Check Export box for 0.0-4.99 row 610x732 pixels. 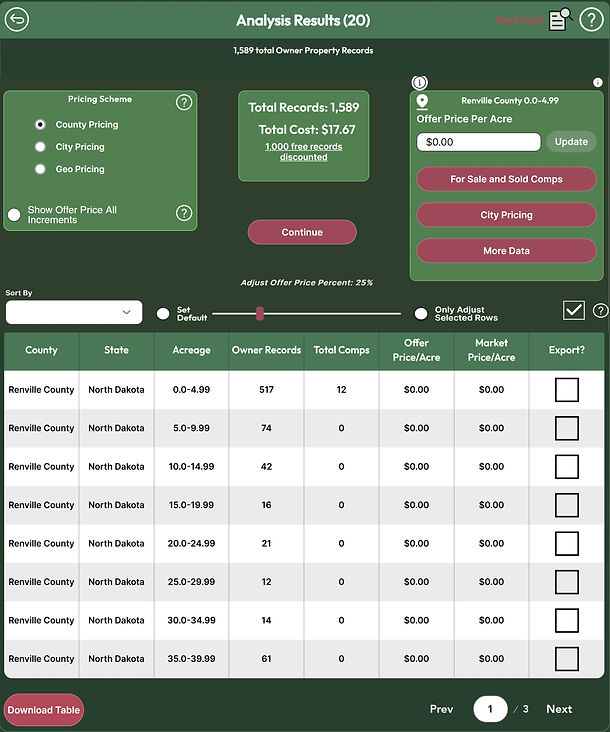click(567, 390)
